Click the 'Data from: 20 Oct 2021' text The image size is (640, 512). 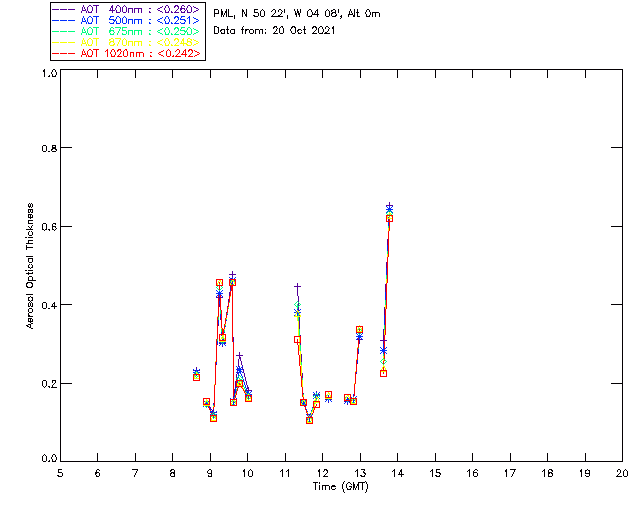(x=275, y=31)
